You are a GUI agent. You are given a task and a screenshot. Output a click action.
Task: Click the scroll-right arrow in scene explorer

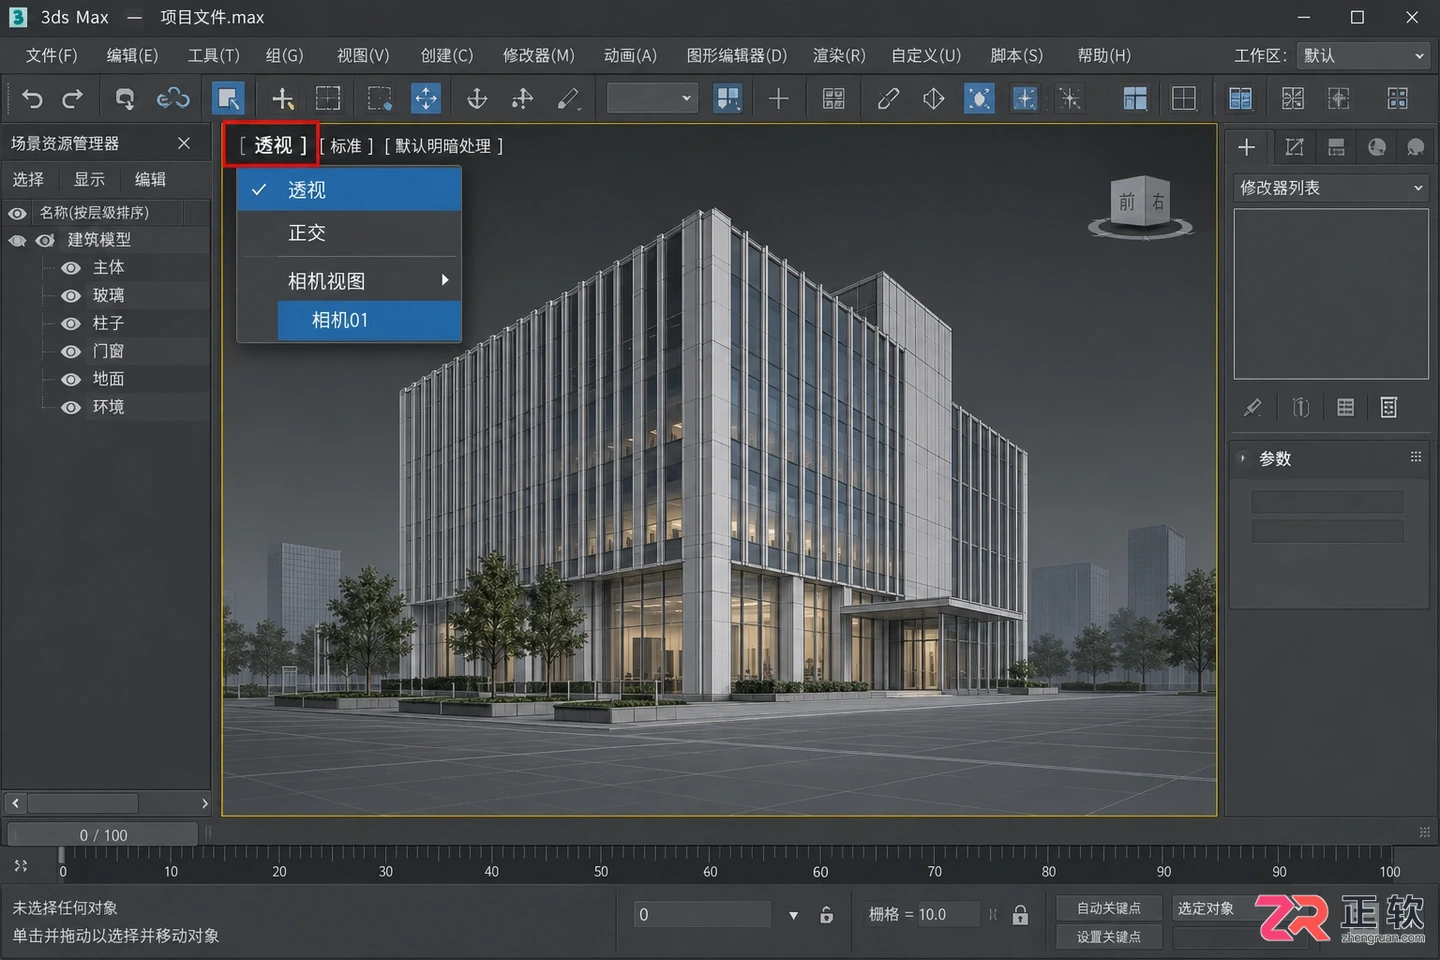click(x=204, y=803)
